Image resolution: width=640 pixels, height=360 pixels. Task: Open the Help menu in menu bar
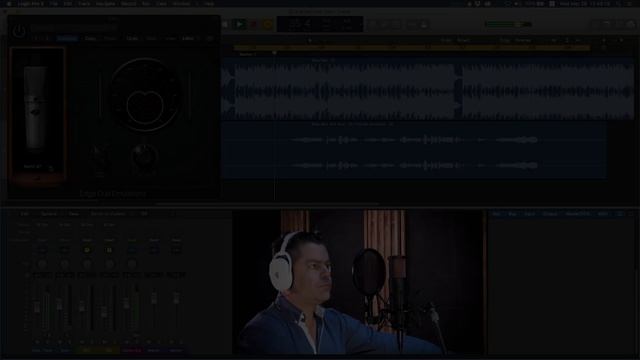pos(209,4)
